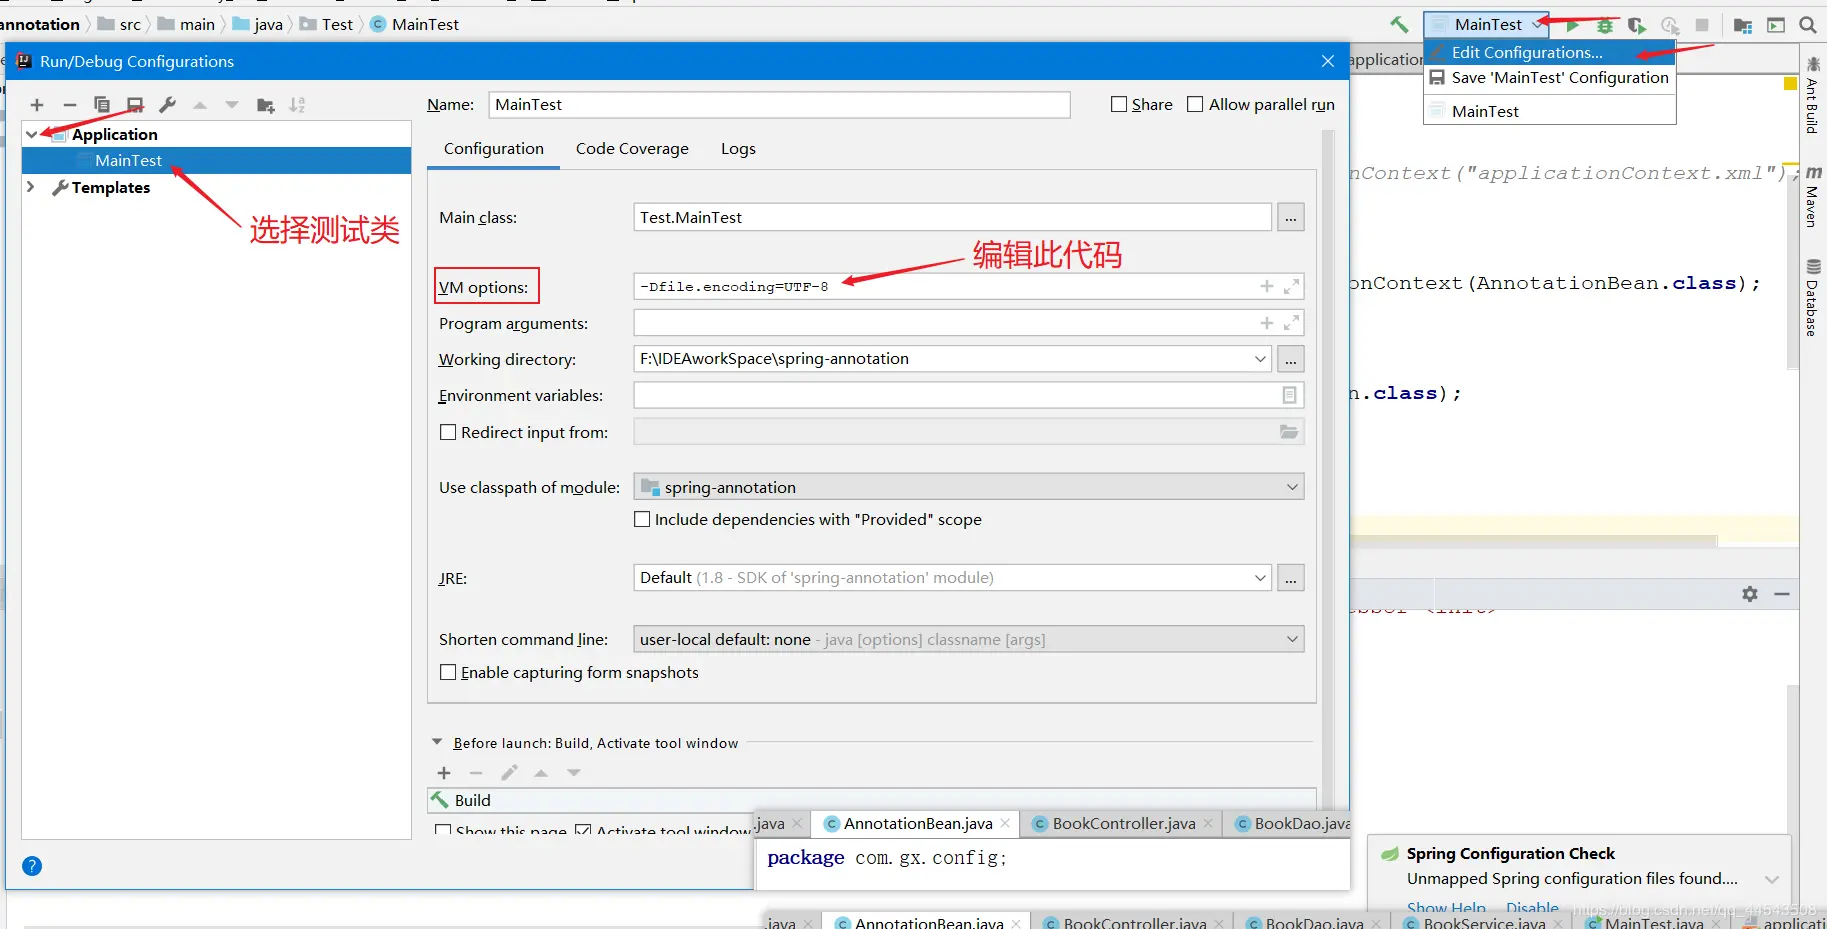Remove the selected configuration using the configurations toolbar minus
The height and width of the screenshot is (929, 1827).
point(69,105)
